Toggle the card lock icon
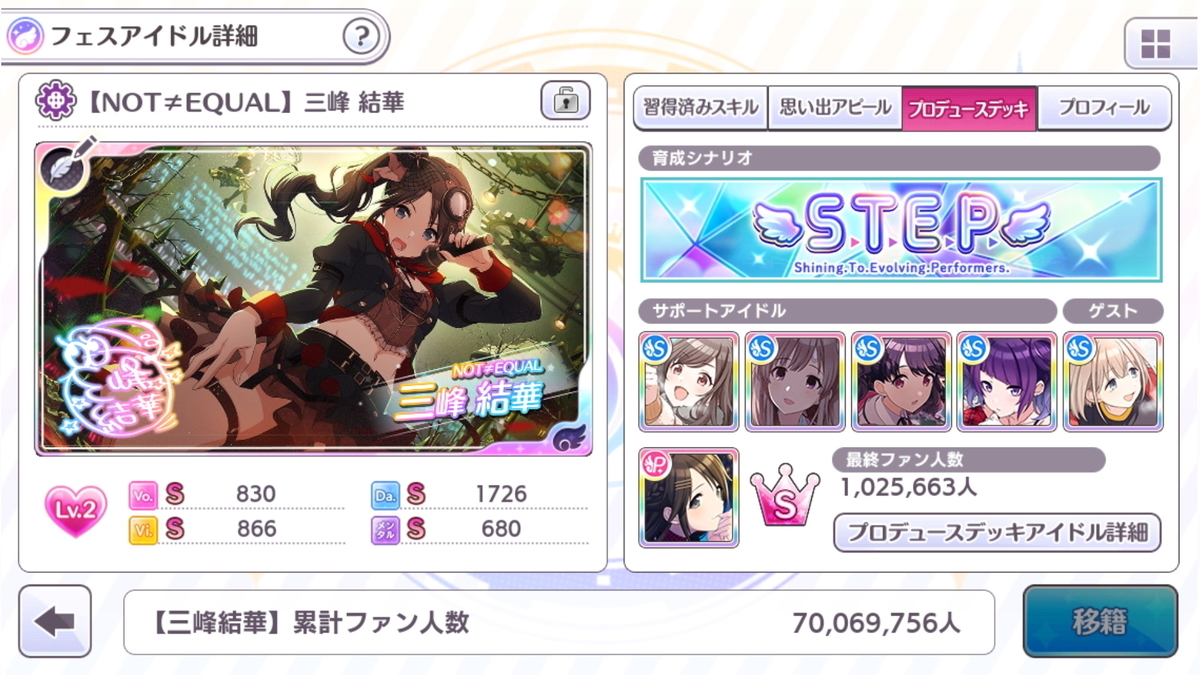This screenshot has width=1200, height=675. tap(566, 100)
